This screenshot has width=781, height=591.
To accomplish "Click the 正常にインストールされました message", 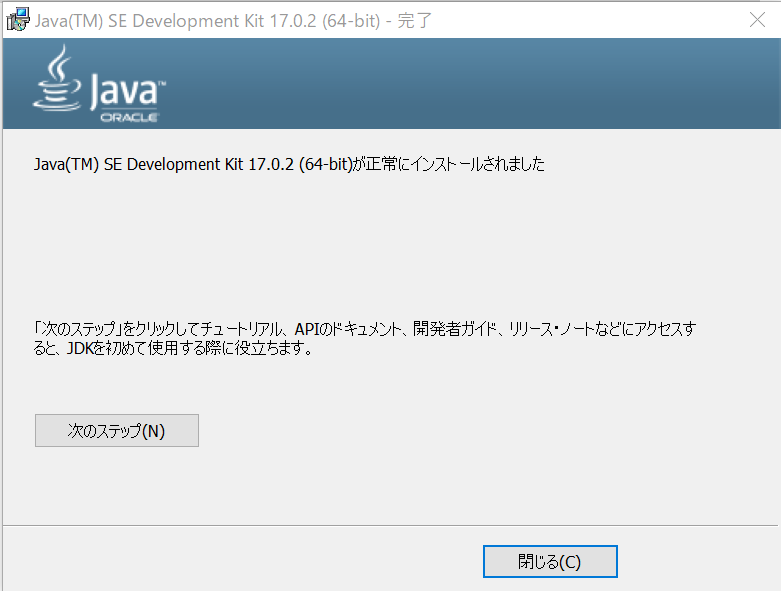I will [289, 164].
